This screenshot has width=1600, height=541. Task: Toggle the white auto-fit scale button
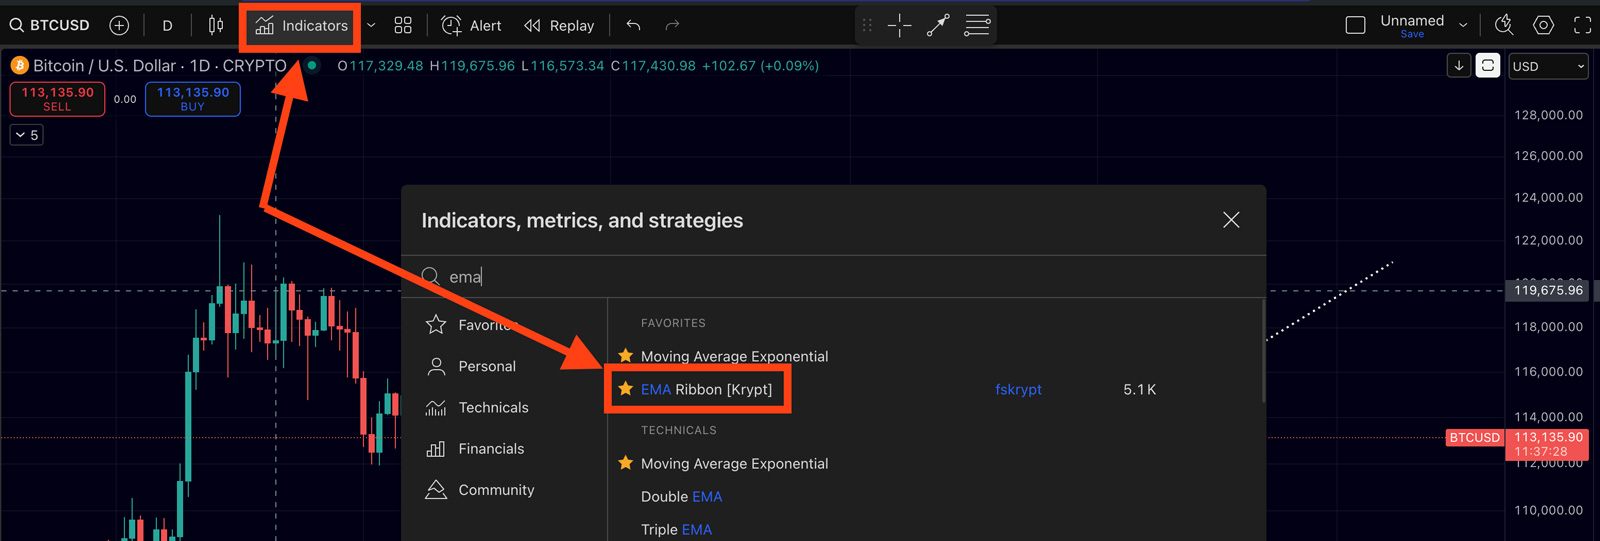(1488, 66)
